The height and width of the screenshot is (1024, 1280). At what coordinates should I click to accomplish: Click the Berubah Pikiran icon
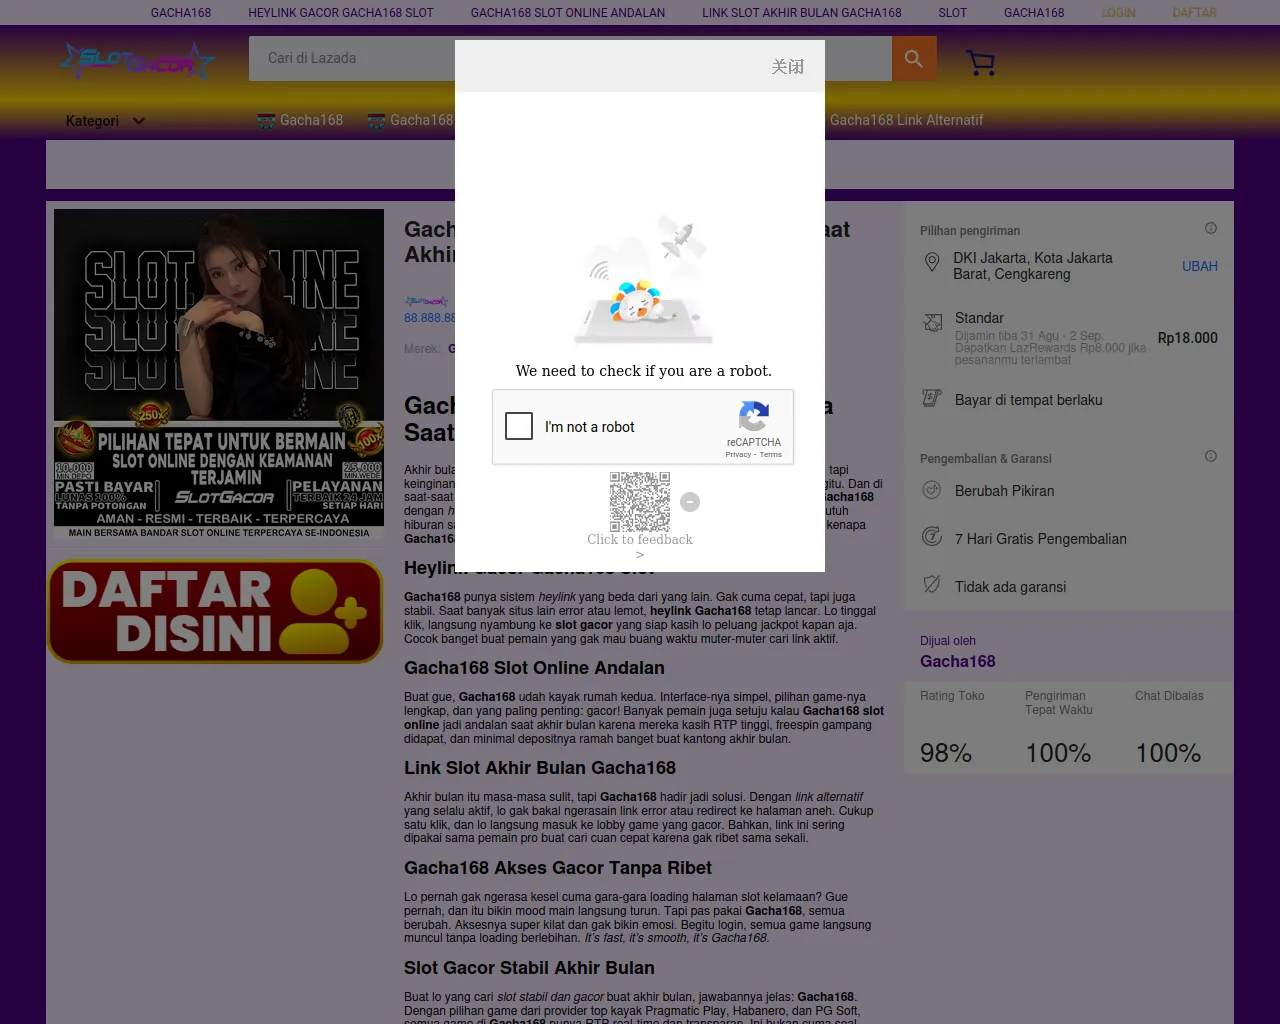[932, 490]
